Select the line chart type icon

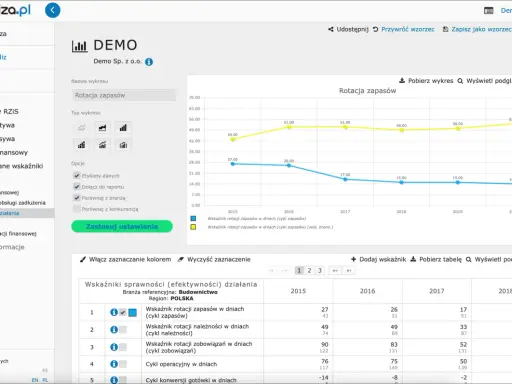click(82, 128)
